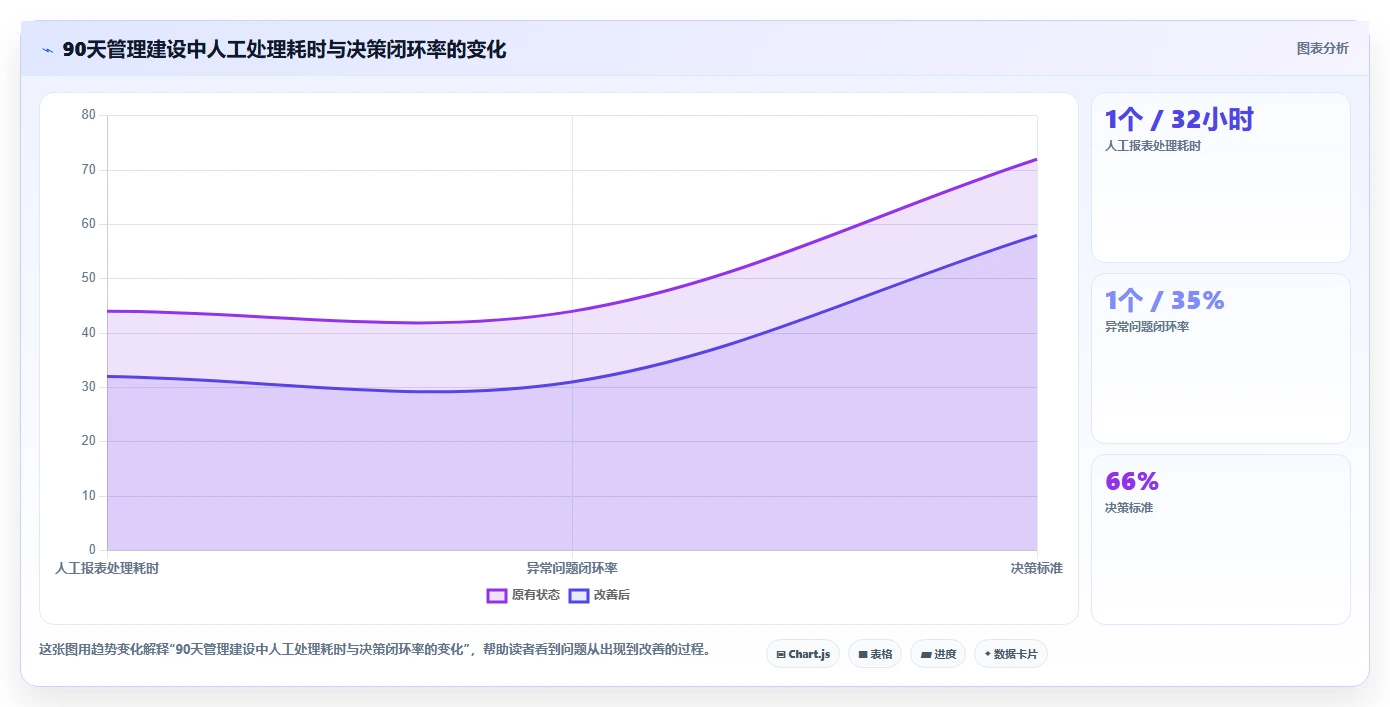
Task: Click the 图表分析 label in header
Action: pos(1322,48)
